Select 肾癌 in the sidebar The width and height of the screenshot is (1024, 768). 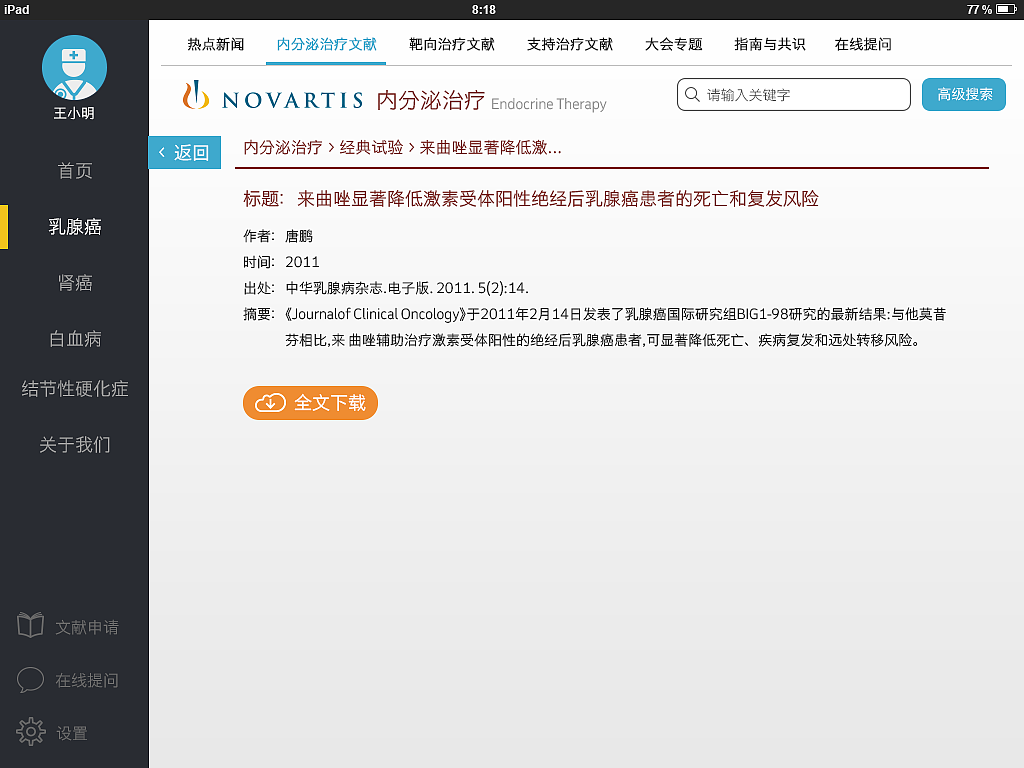76,283
